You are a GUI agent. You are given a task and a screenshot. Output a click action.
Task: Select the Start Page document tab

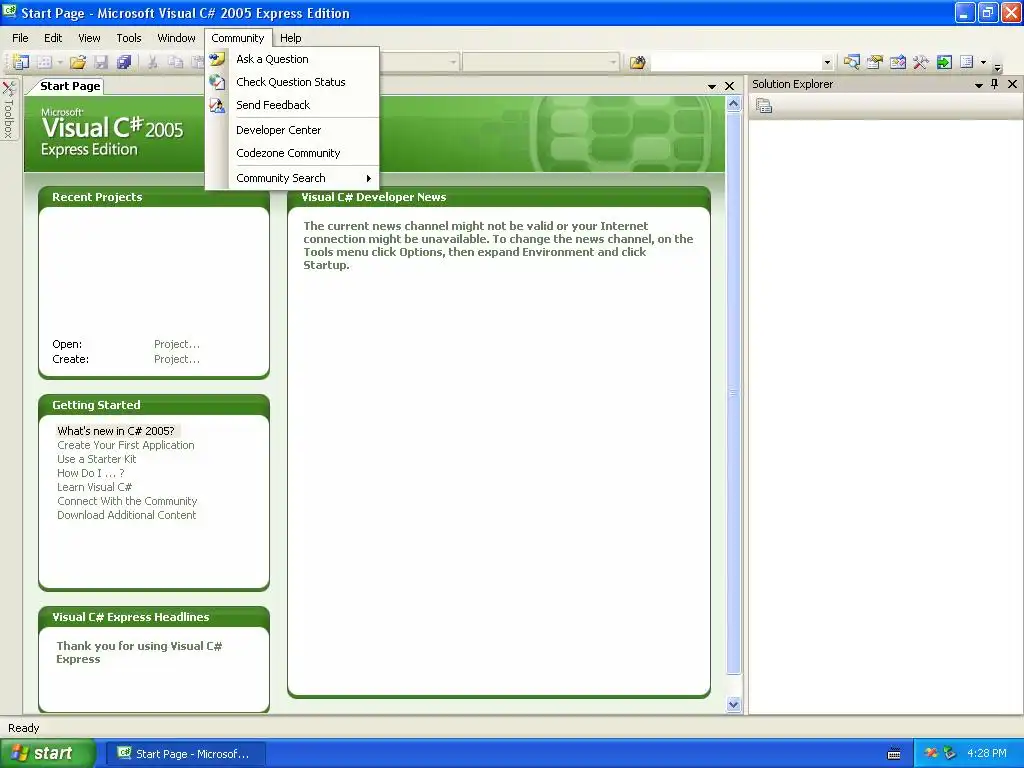pyautogui.click(x=70, y=86)
